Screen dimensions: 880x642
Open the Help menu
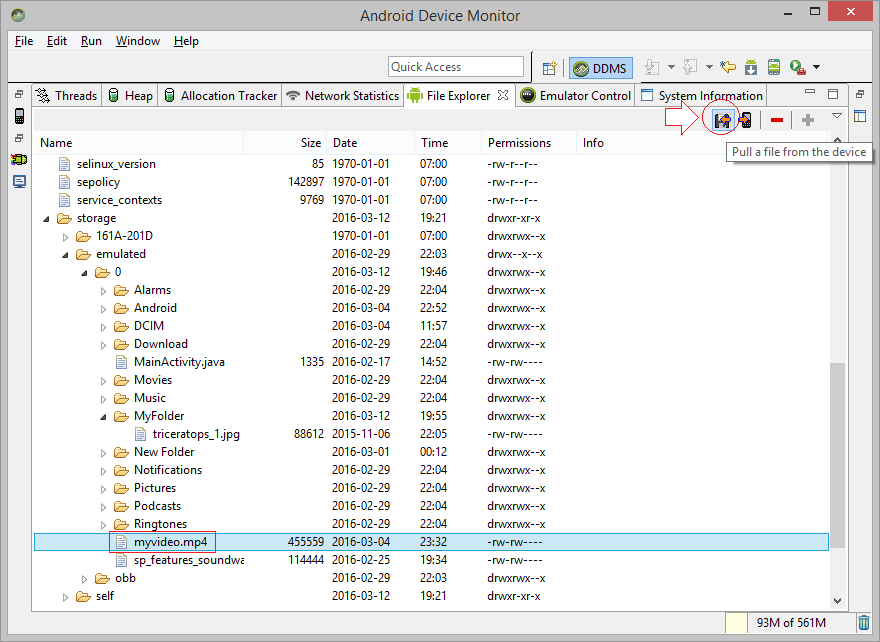point(186,41)
